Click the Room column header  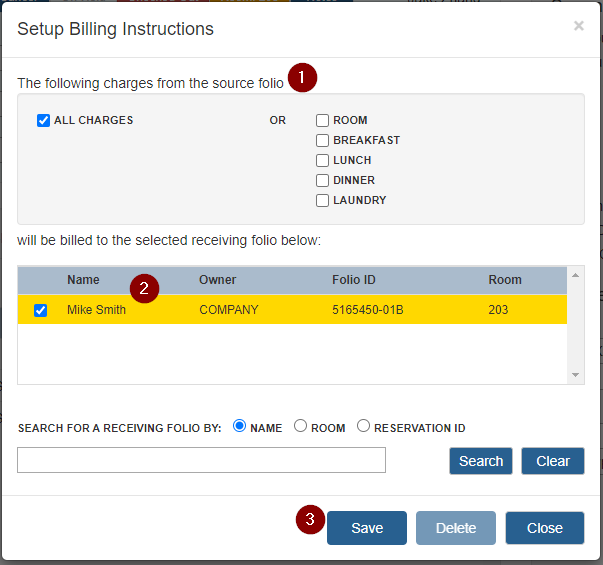coord(505,280)
